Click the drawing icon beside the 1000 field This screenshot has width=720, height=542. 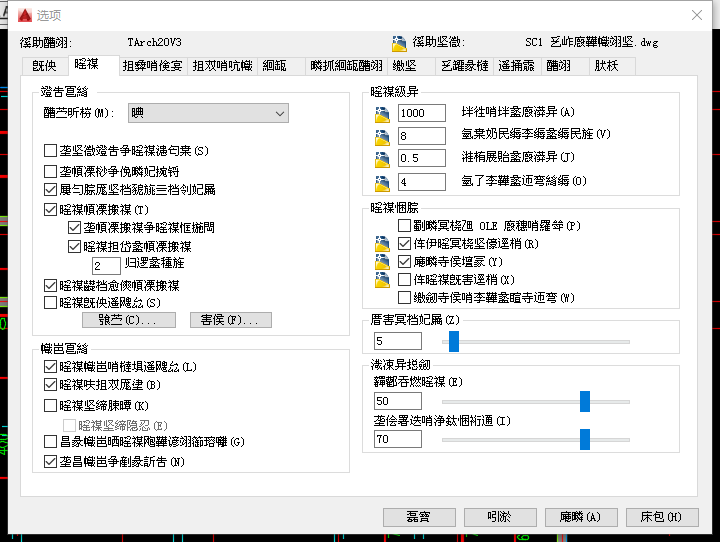tap(382, 114)
